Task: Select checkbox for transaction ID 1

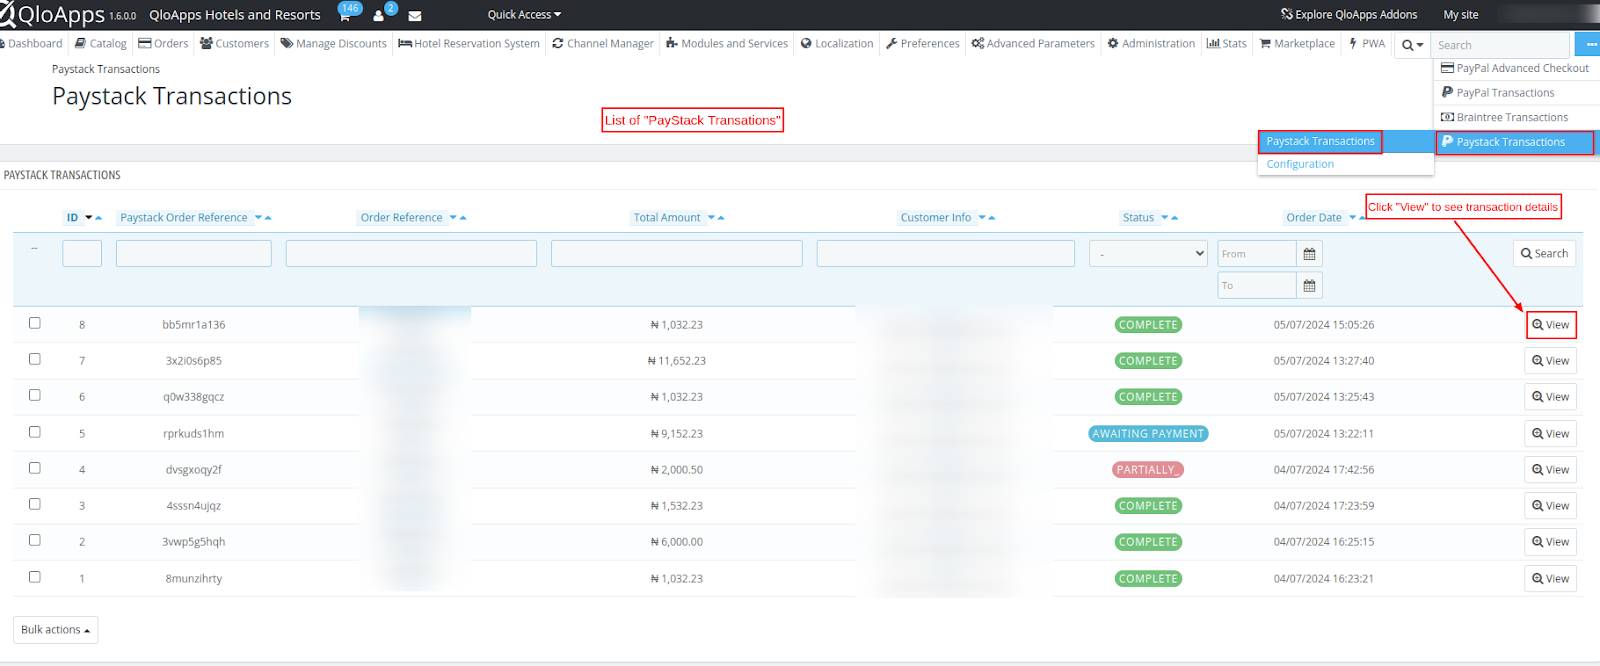Action: coord(35,577)
